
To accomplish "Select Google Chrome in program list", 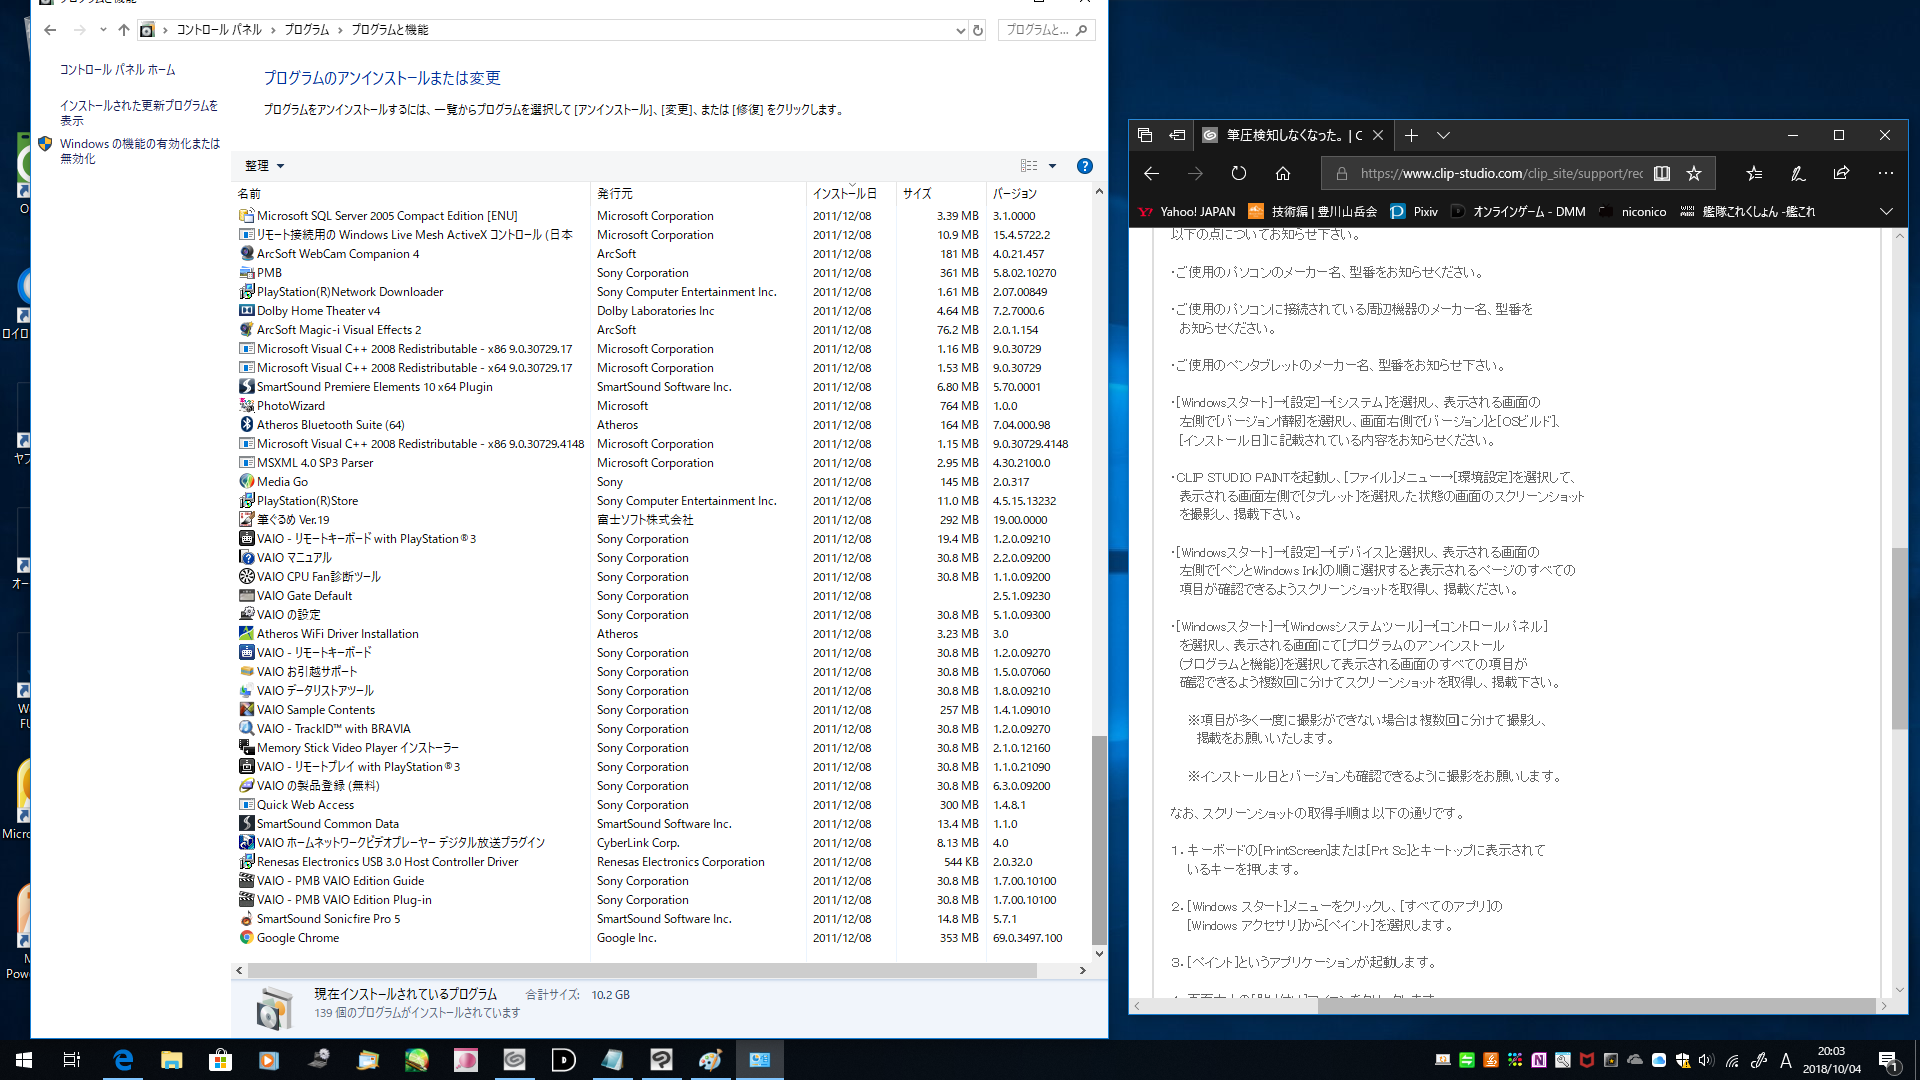I will [x=298, y=938].
